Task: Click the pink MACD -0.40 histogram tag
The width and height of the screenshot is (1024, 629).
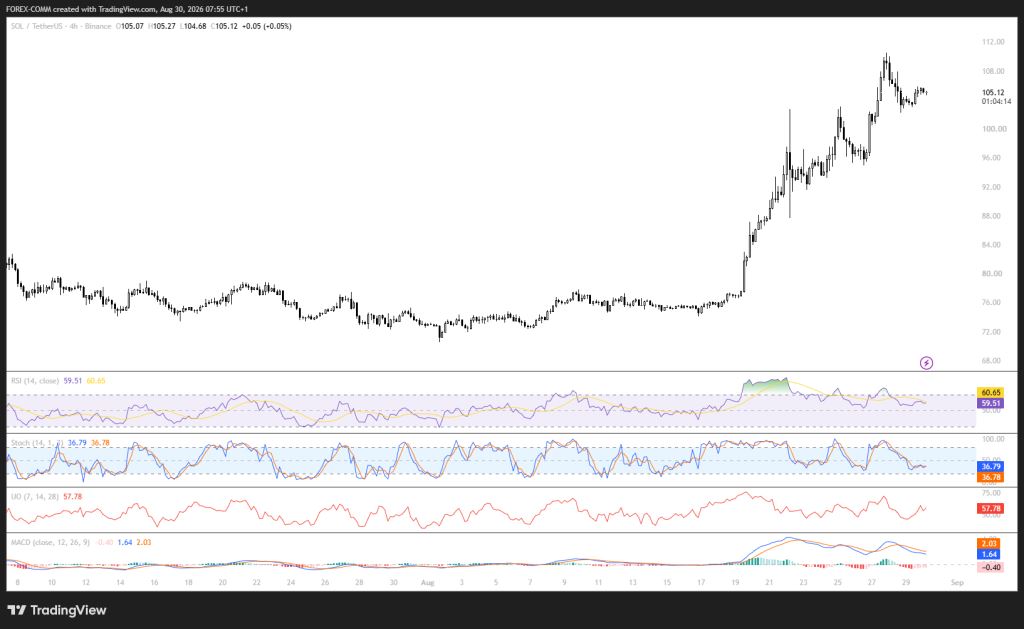Action: [990, 567]
